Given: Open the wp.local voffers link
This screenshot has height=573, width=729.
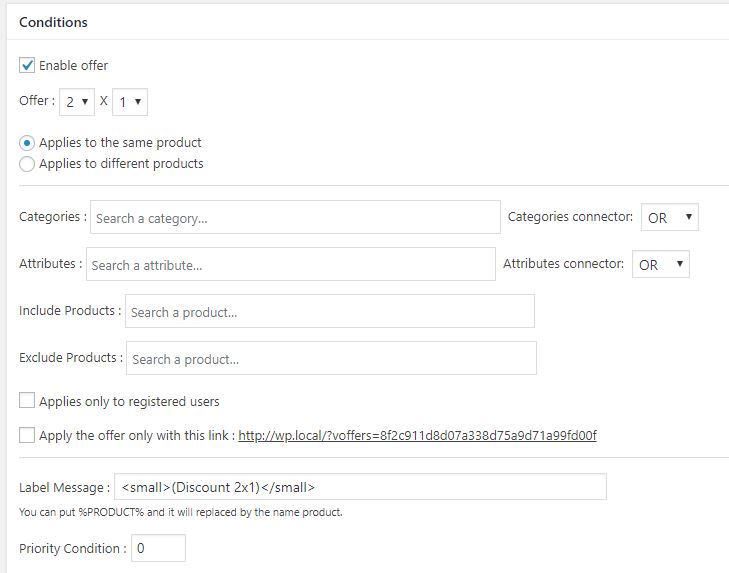Looking at the screenshot, I should coord(417,436).
